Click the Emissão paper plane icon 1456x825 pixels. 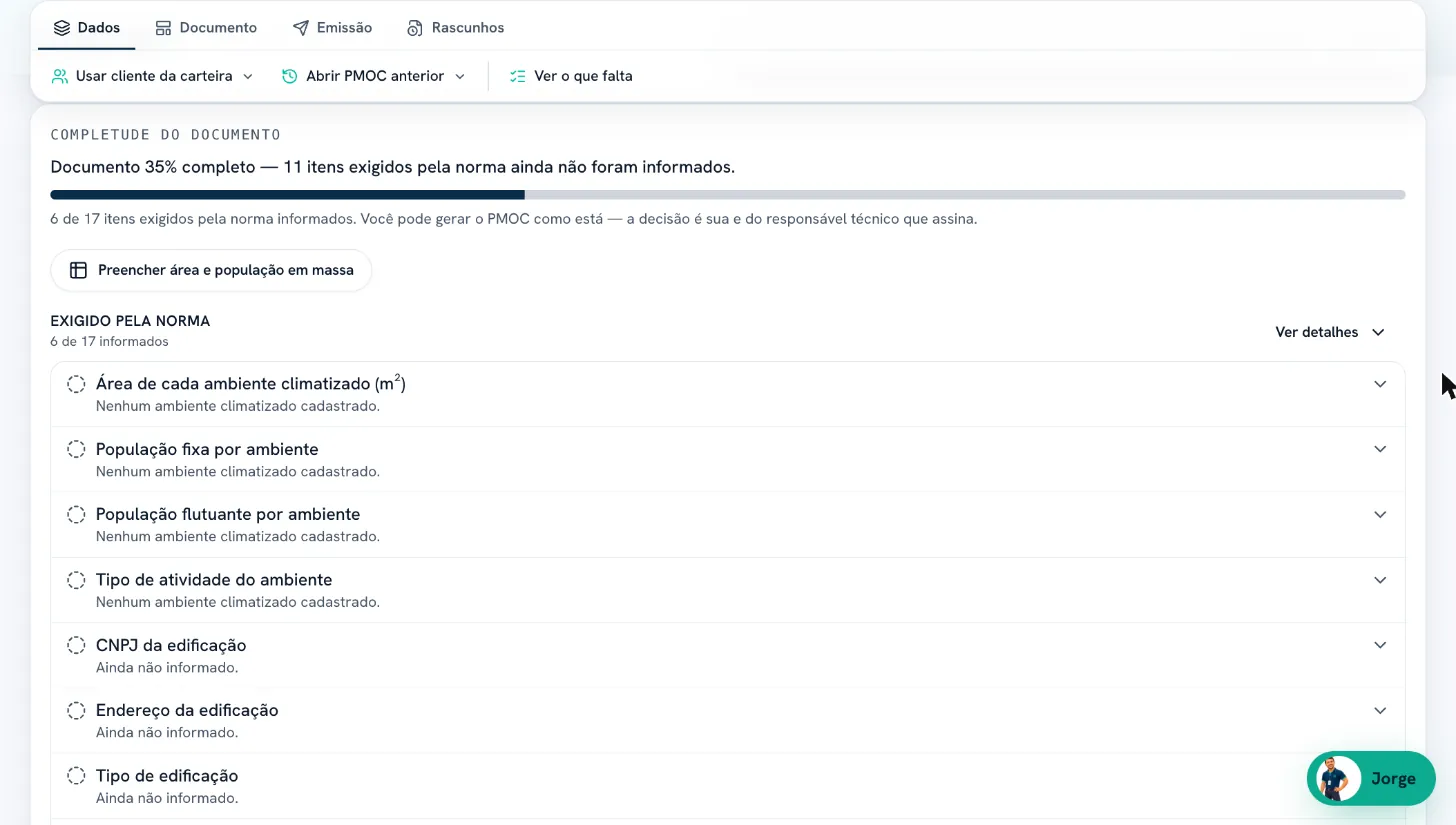point(300,28)
